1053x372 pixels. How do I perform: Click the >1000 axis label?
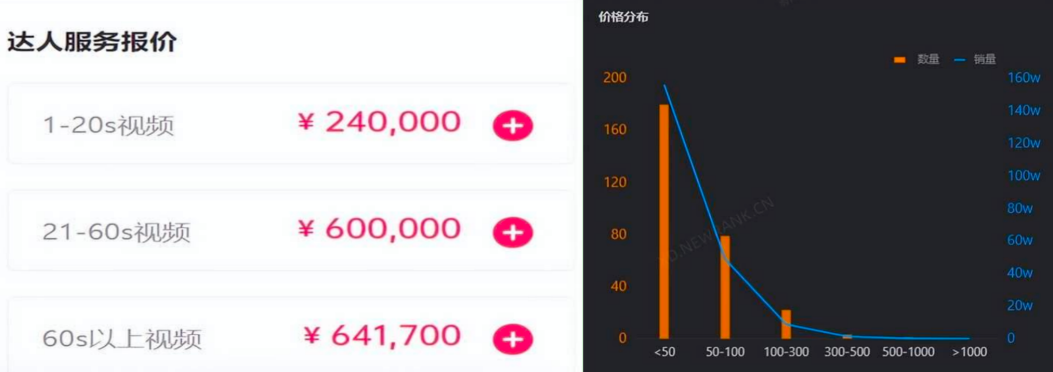click(x=970, y=353)
